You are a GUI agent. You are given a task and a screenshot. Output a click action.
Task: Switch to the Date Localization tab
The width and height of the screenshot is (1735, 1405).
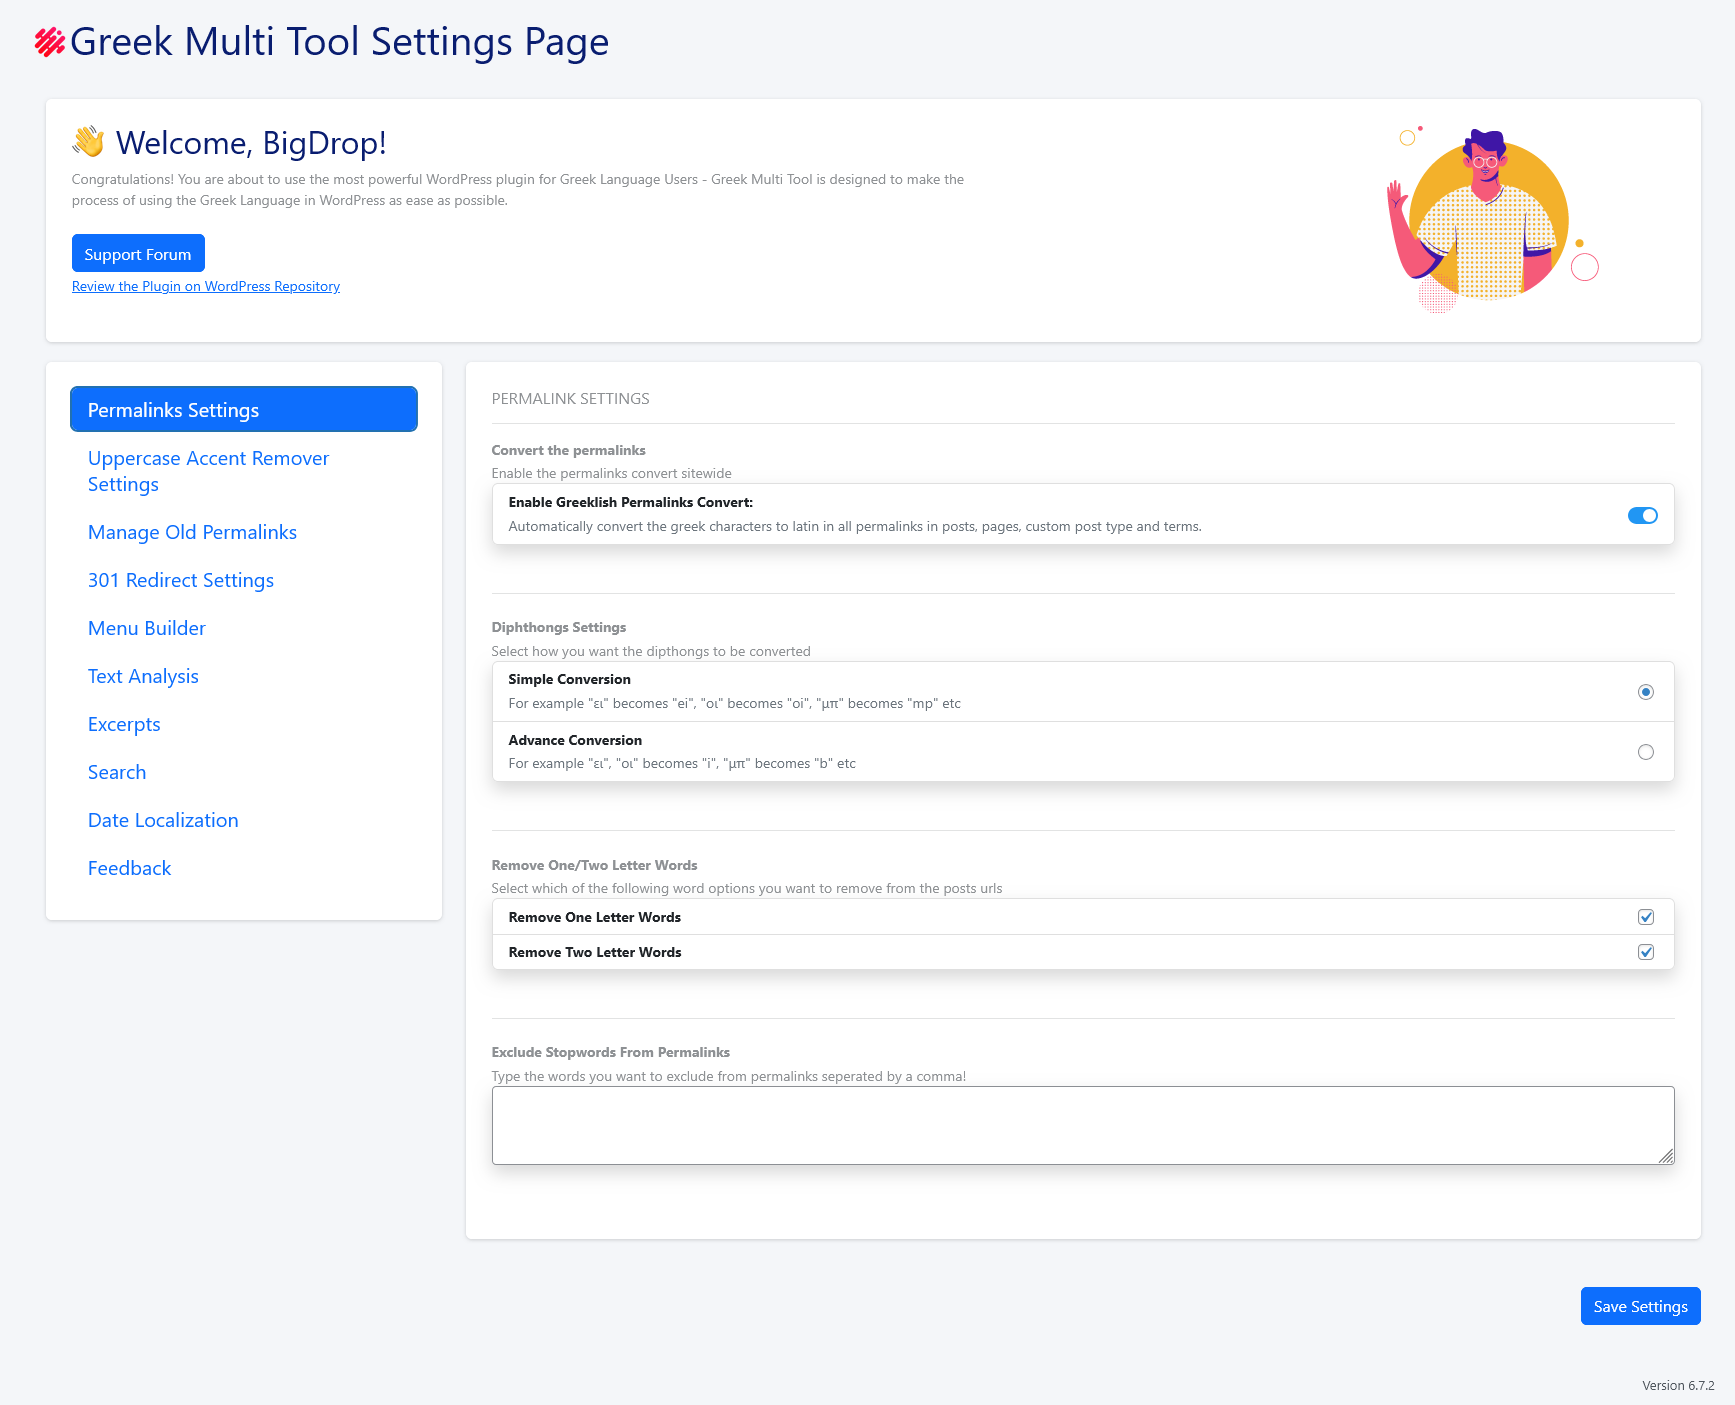click(163, 820)
